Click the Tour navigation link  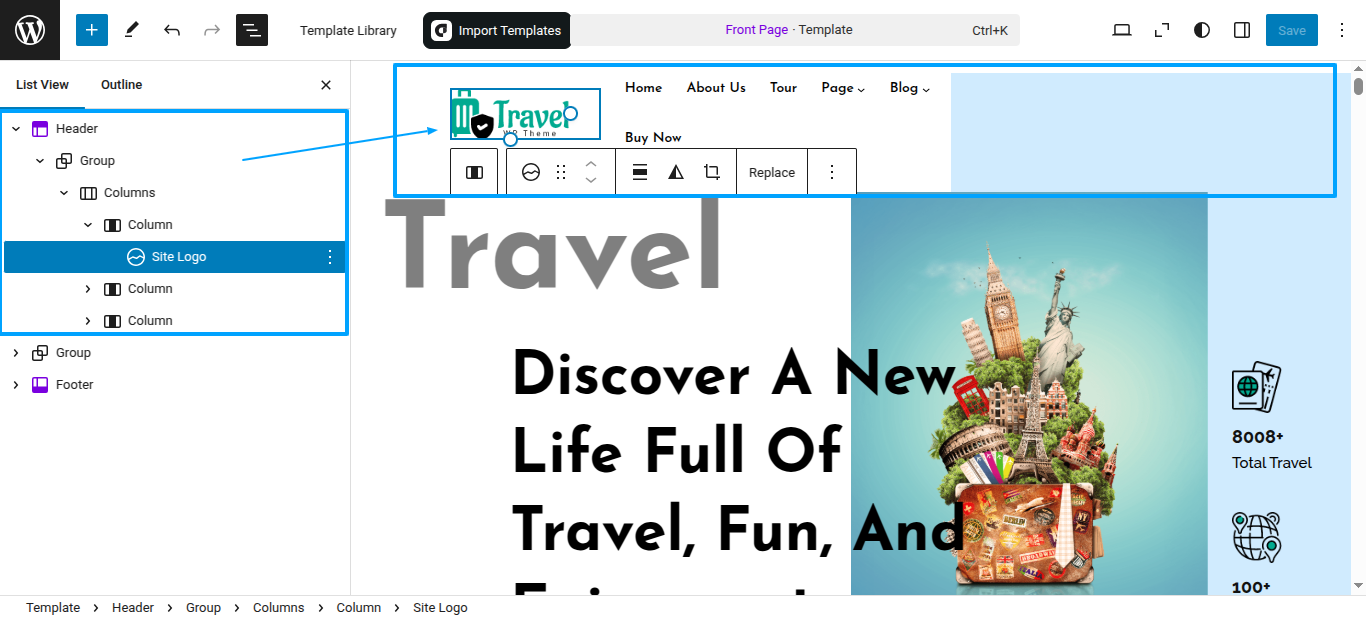[x=783, y=88]
